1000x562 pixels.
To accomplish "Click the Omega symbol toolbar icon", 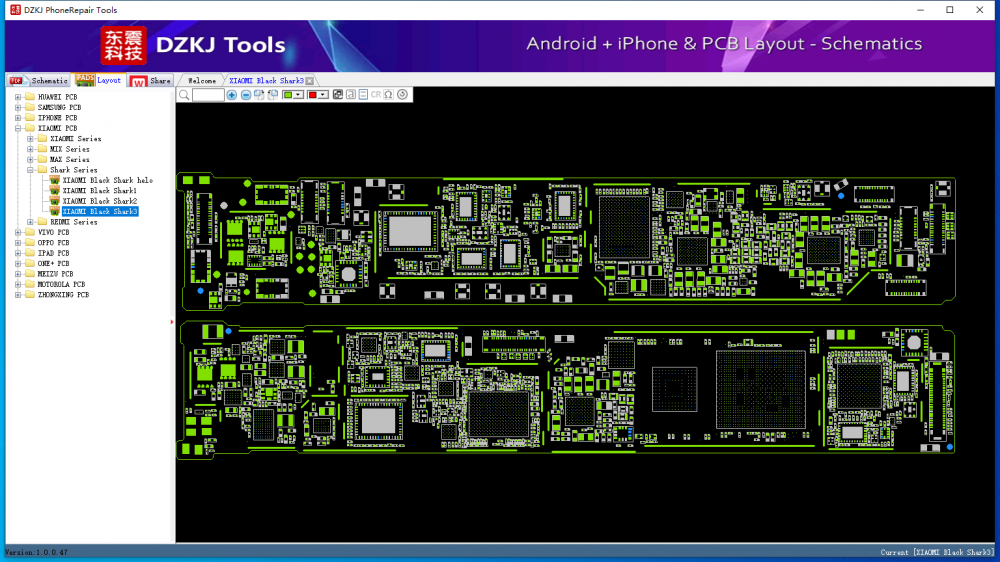I will (388, 95).
